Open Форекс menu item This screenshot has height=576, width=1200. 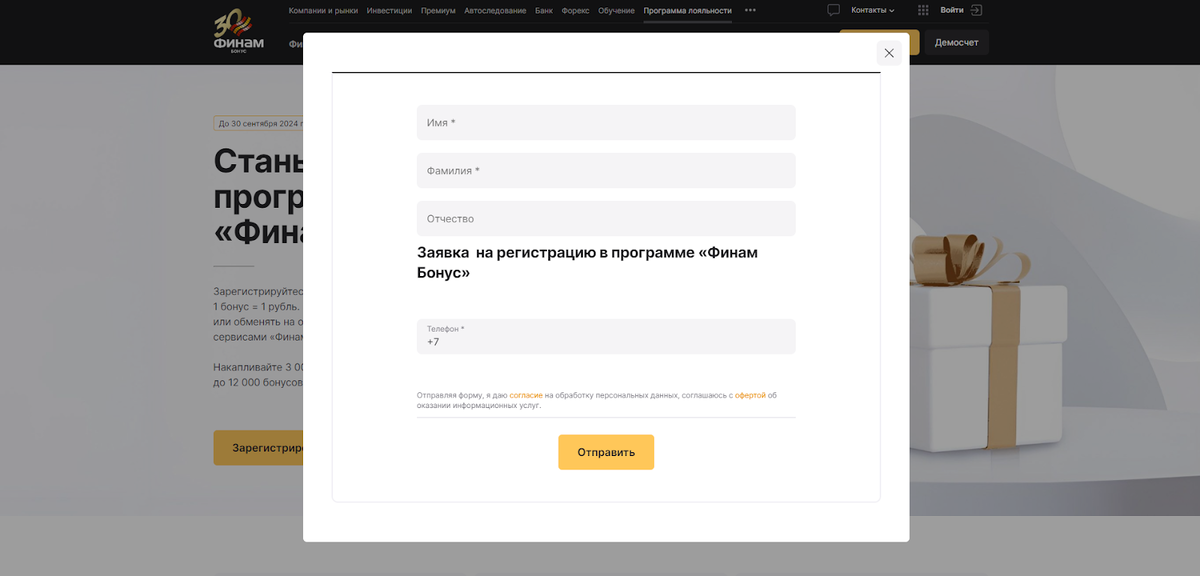(576, 10)
